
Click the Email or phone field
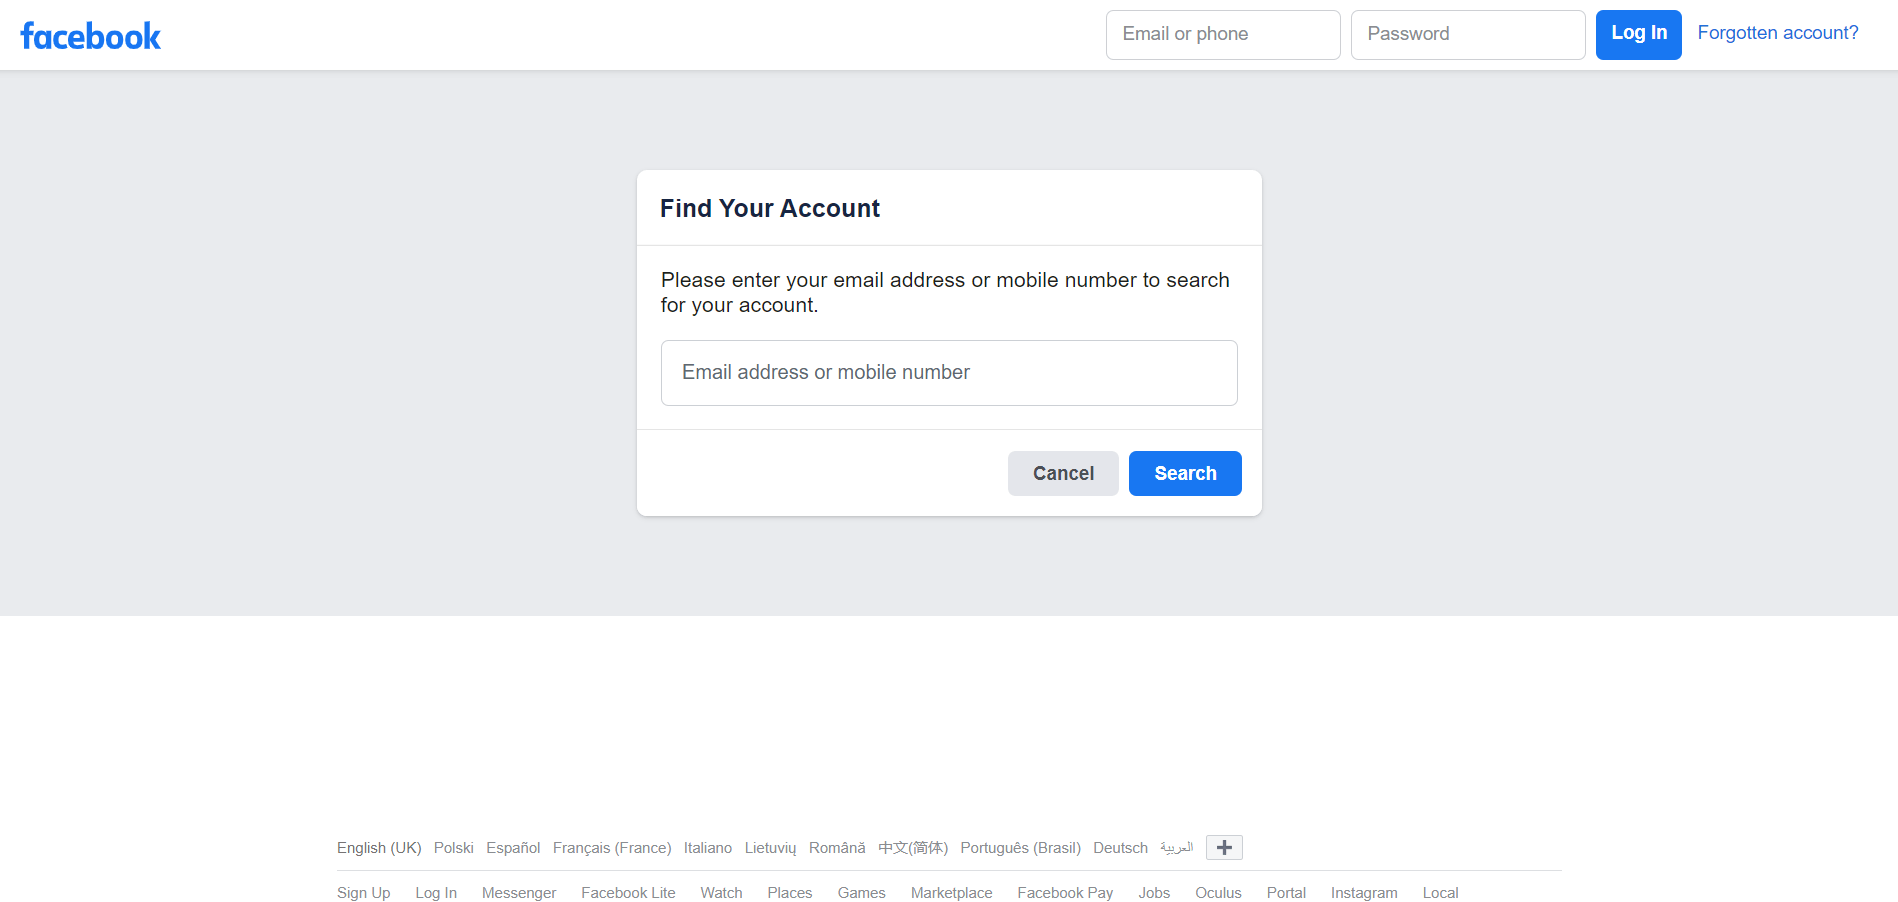click(1222, 35)
